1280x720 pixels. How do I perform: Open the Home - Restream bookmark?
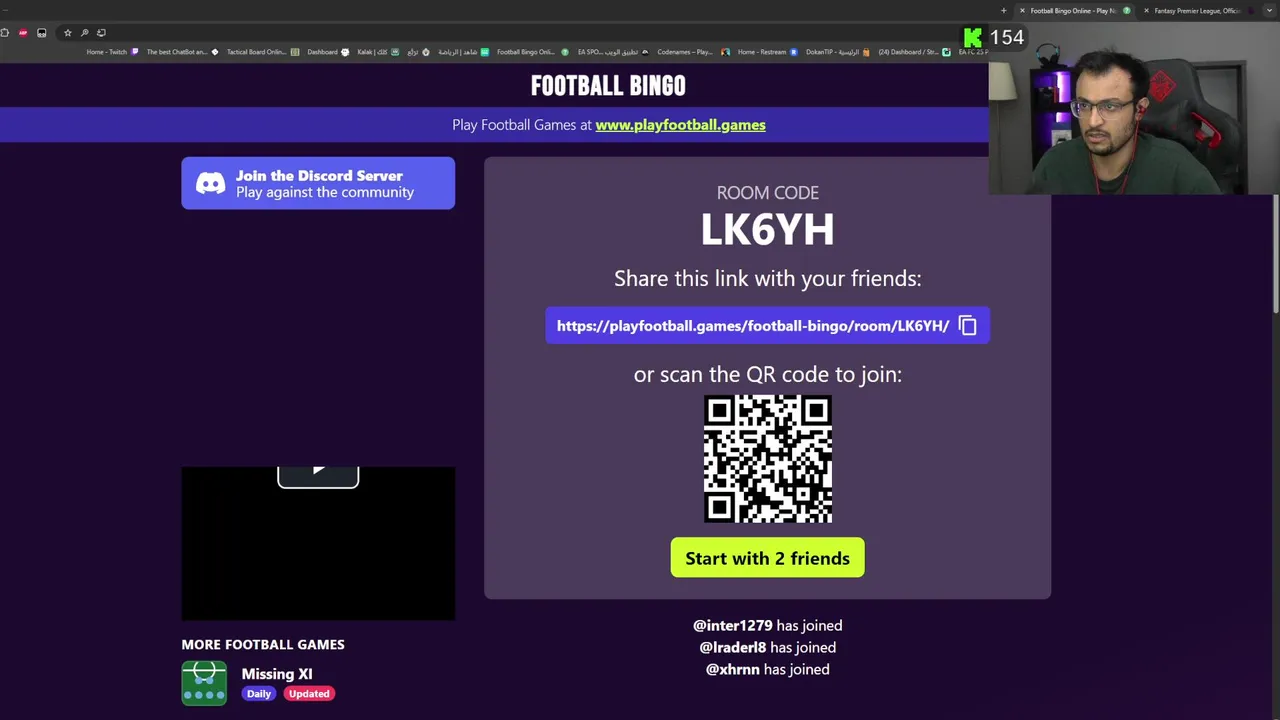(767, 52)
